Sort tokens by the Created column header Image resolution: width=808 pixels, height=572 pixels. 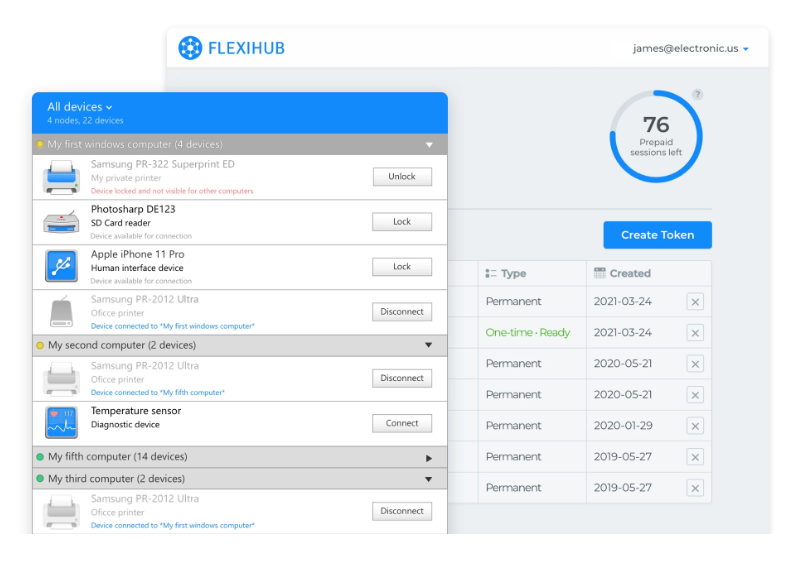coord(629,273)
